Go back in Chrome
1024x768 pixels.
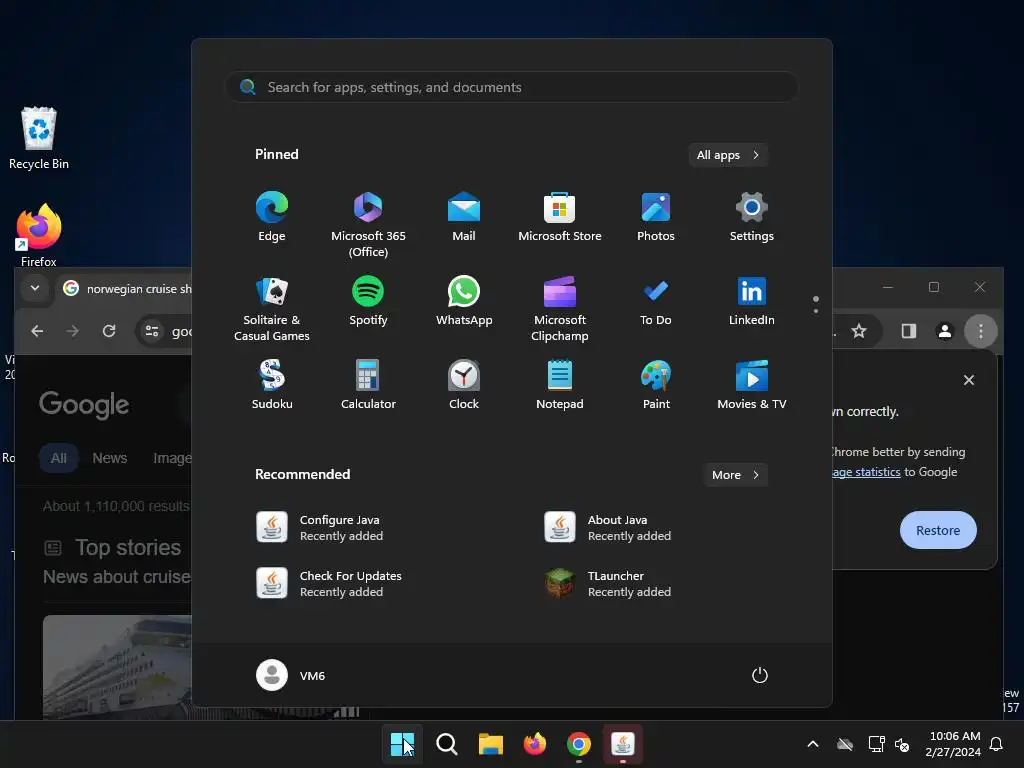point(37,331)
